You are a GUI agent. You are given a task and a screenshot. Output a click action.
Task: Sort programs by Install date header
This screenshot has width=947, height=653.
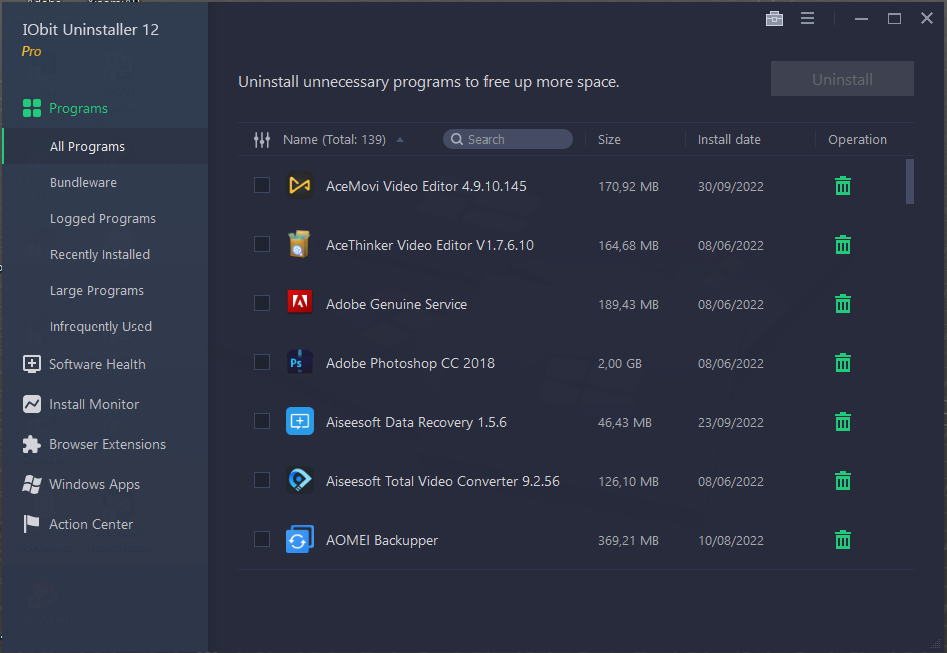(729, 140)
